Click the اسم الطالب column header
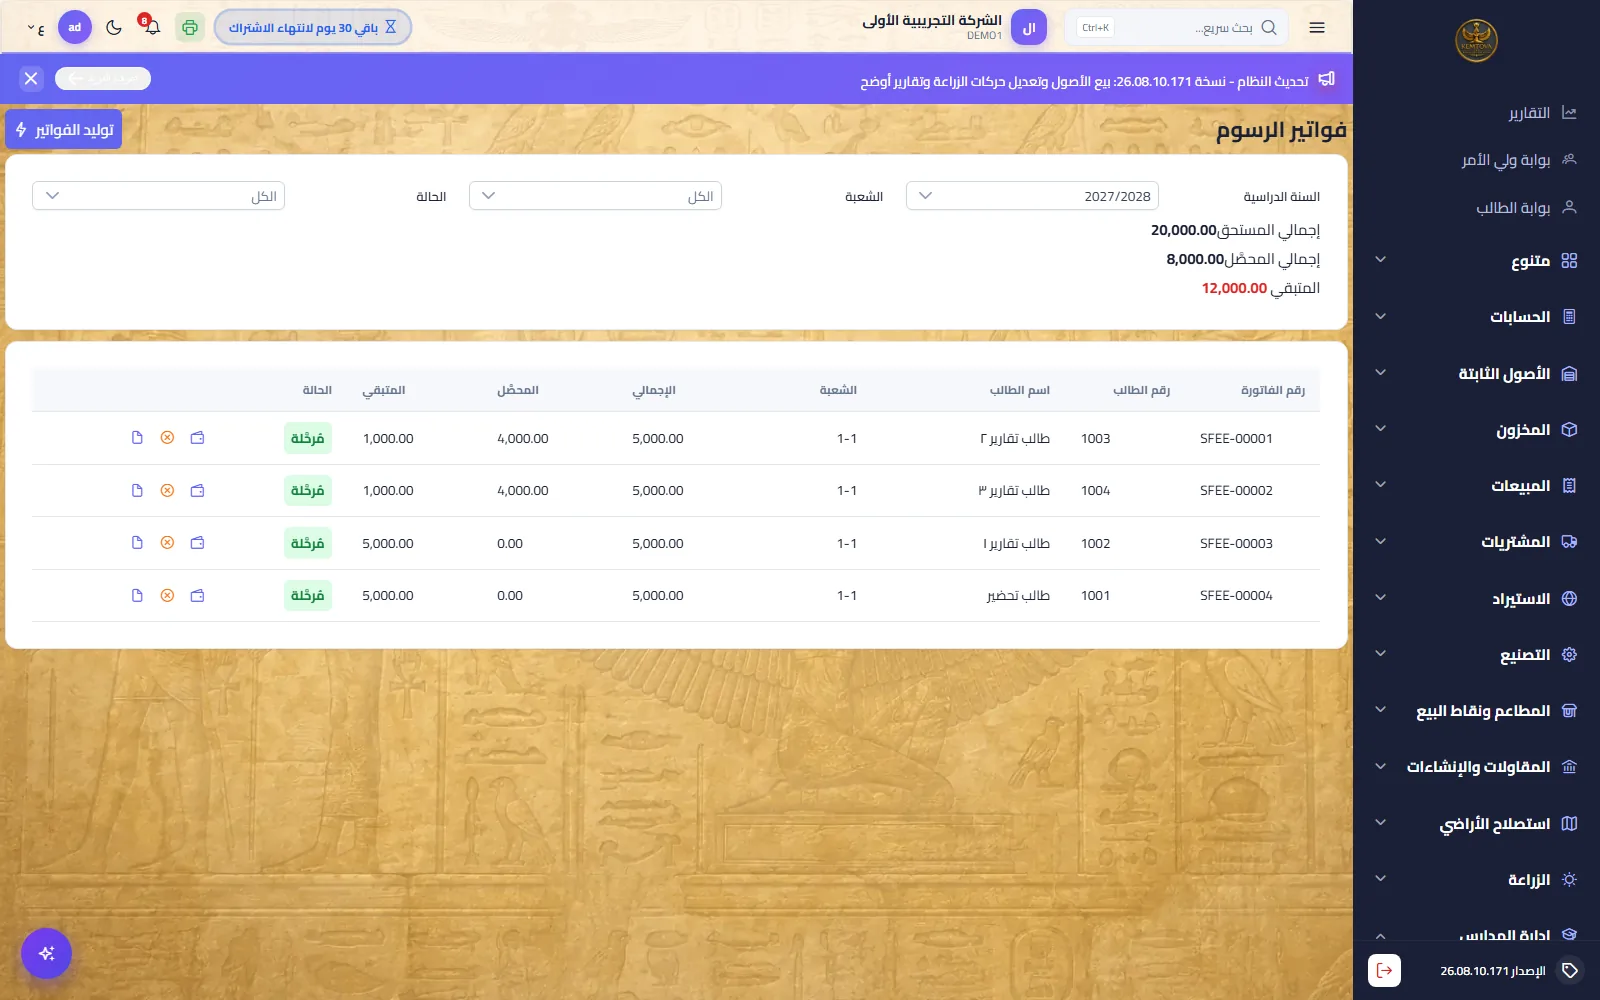Viewport: 1600px width, 1000px height. click(1020, 390)
